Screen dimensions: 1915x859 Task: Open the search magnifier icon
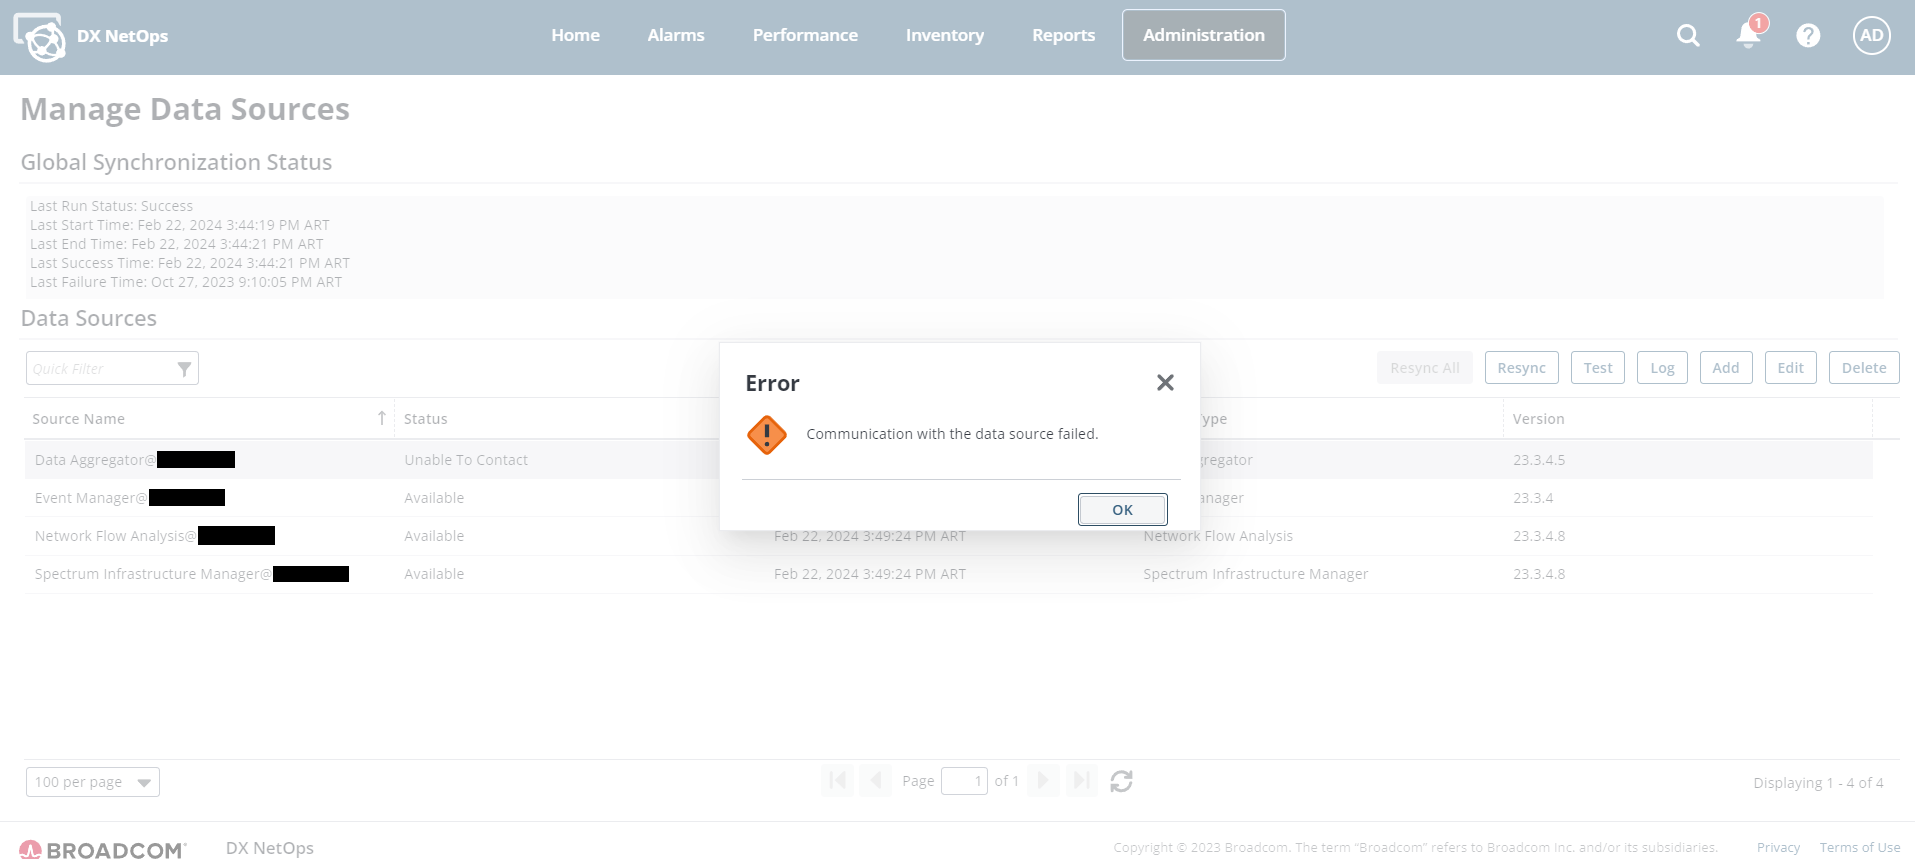pyautogui.click(x=1688, y=36)
